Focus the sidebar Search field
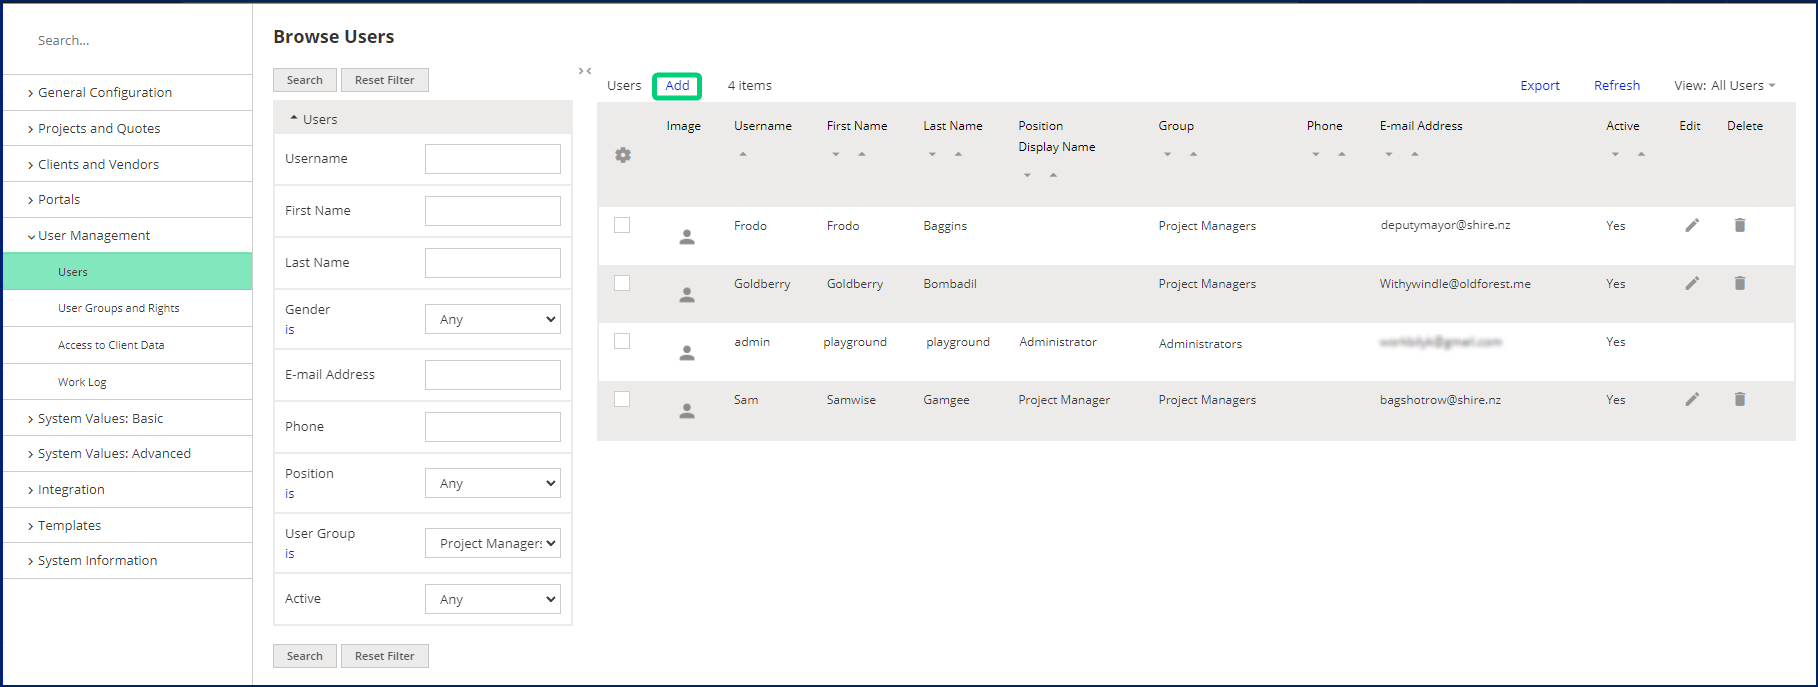 coord(127,41)
